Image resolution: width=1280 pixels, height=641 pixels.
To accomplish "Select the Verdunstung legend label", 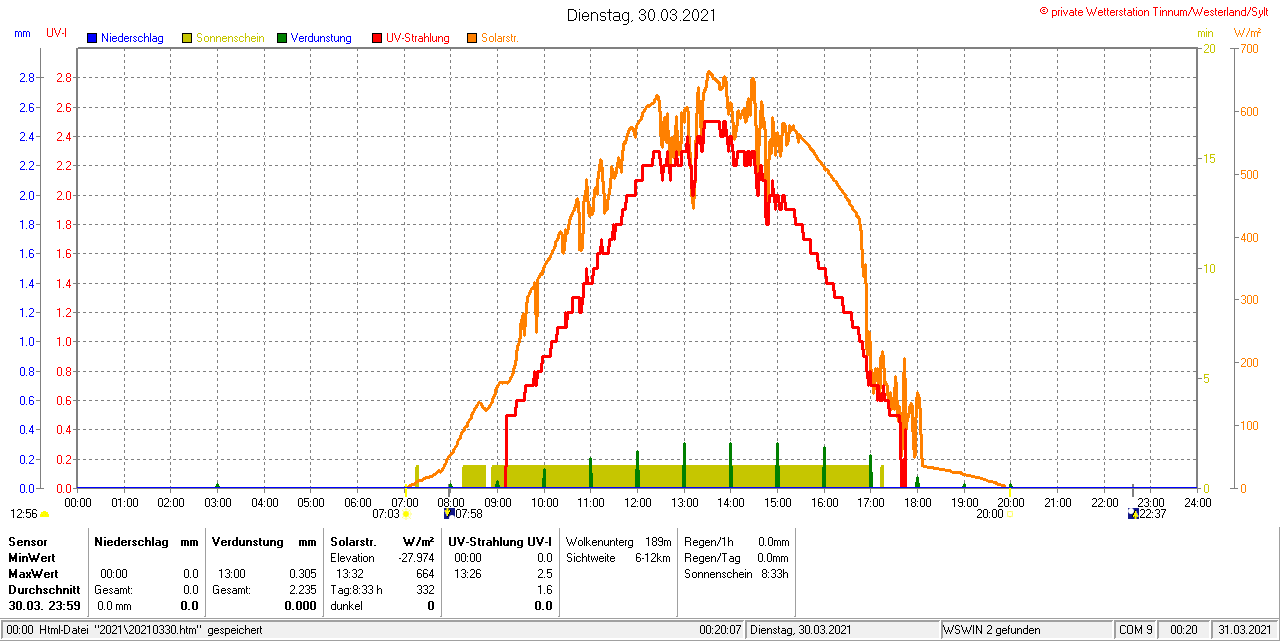I will (321, 38).
